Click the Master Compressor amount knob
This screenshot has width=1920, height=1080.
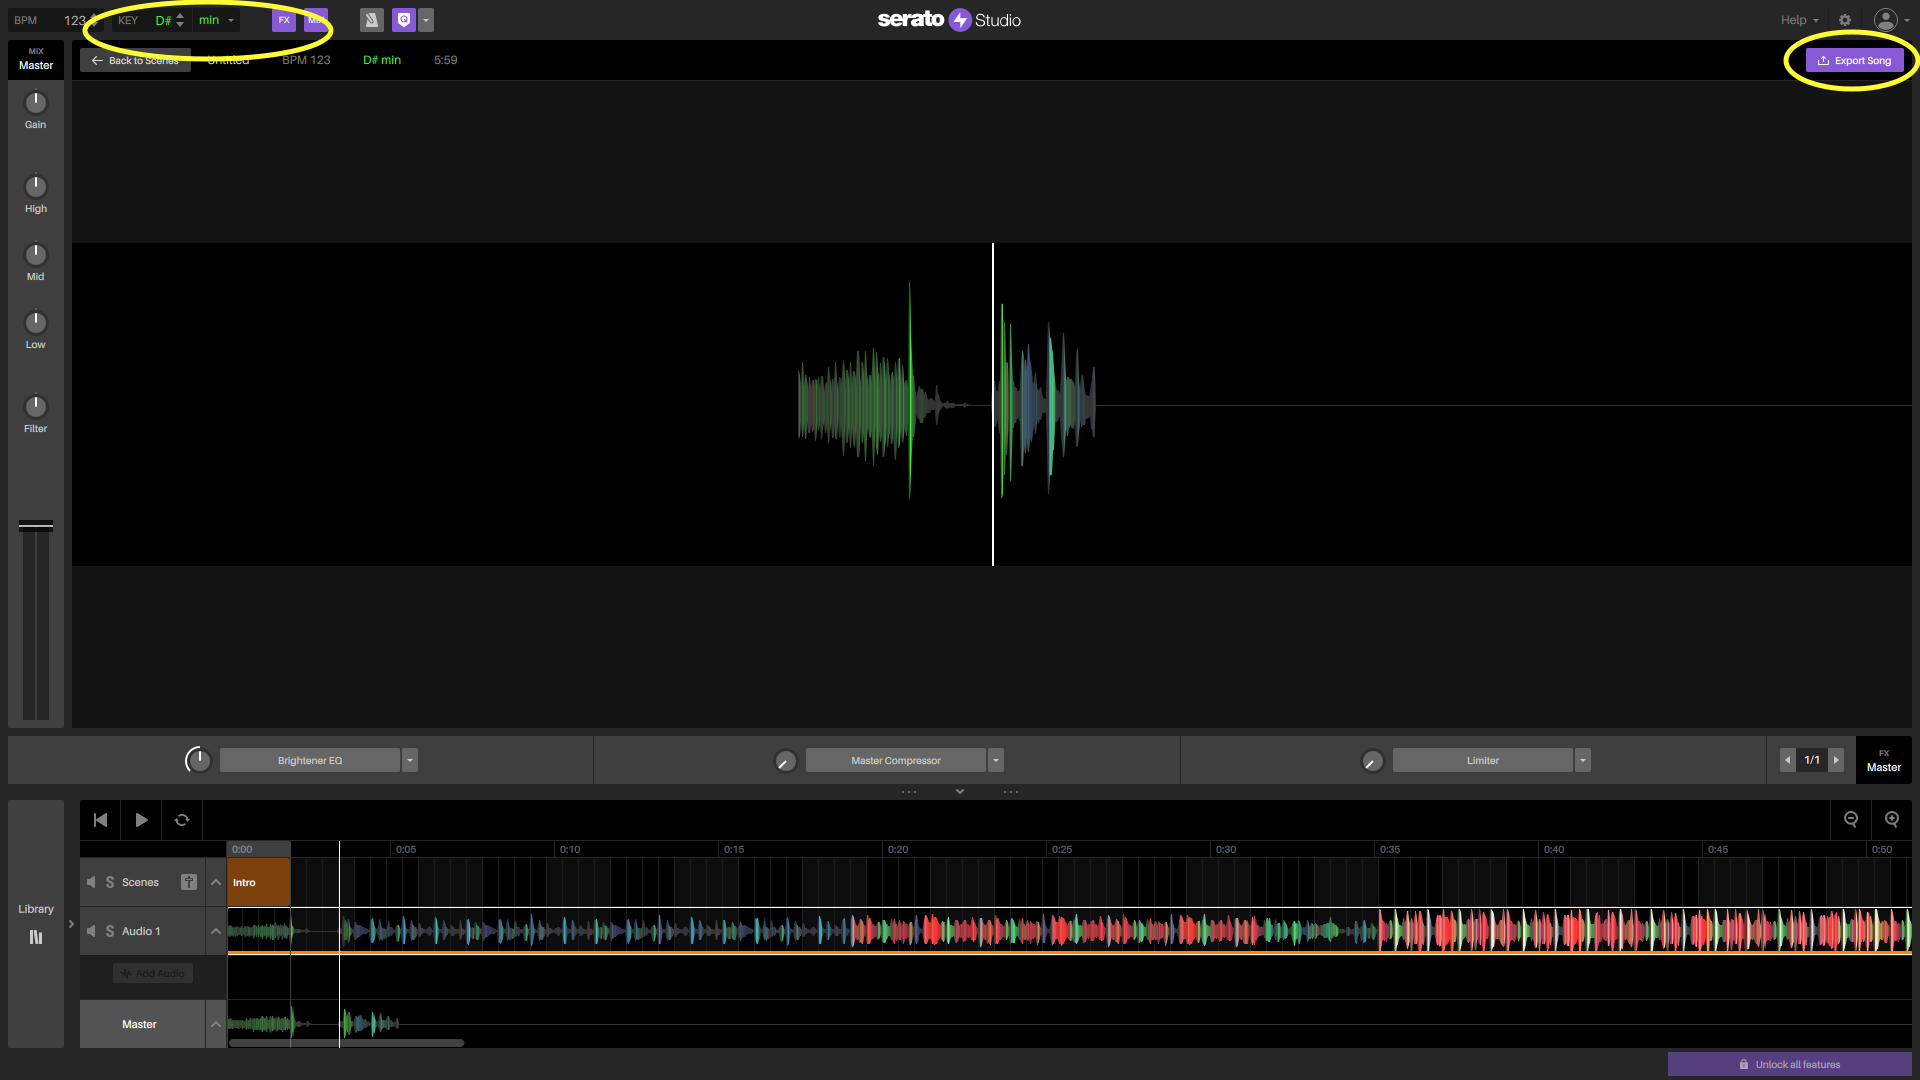[x=786, y=761]
